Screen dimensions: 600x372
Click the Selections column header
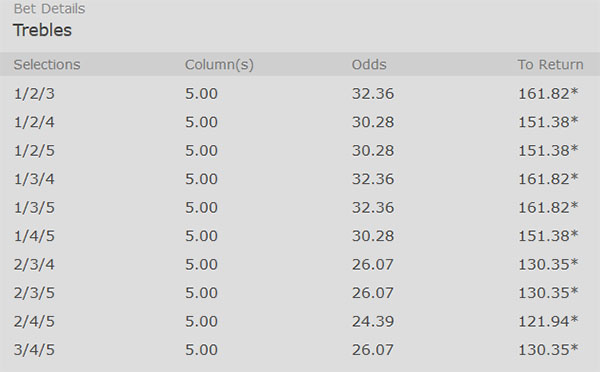[x=47, y=64]
